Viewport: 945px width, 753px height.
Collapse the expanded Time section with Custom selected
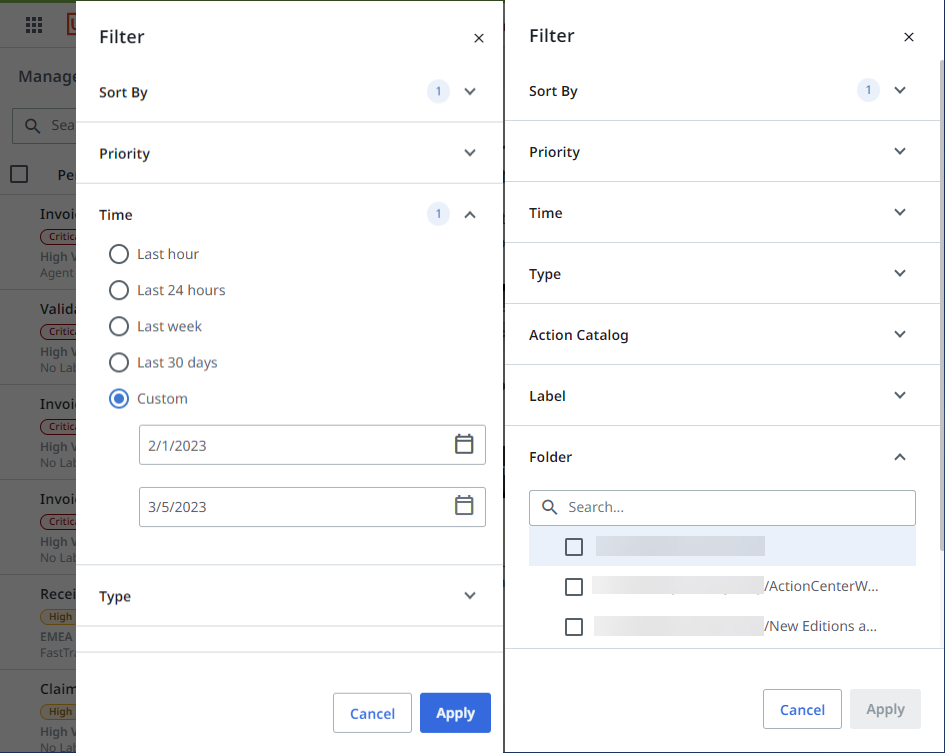point(470,214)
